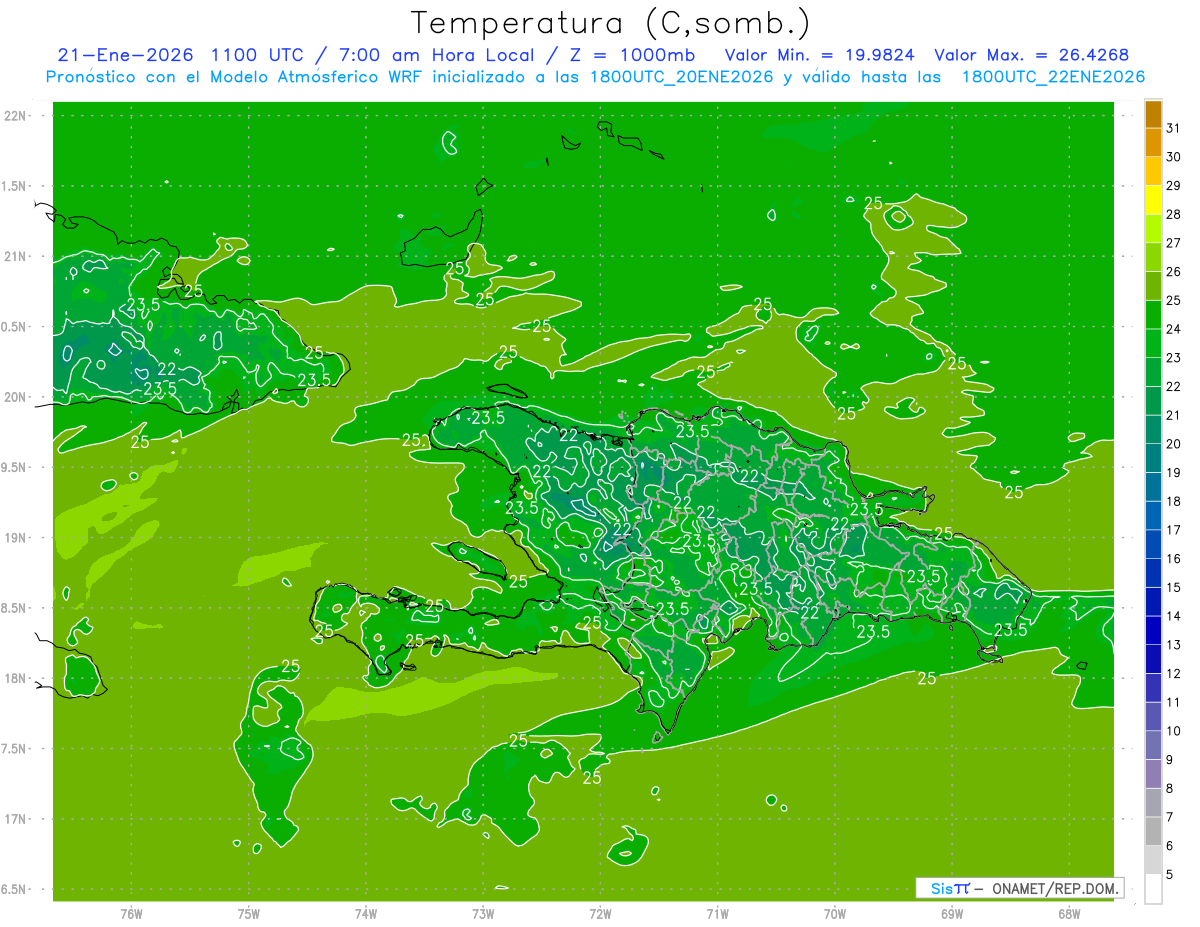Click legend band between 20 and 21

tap(1153, 429)
